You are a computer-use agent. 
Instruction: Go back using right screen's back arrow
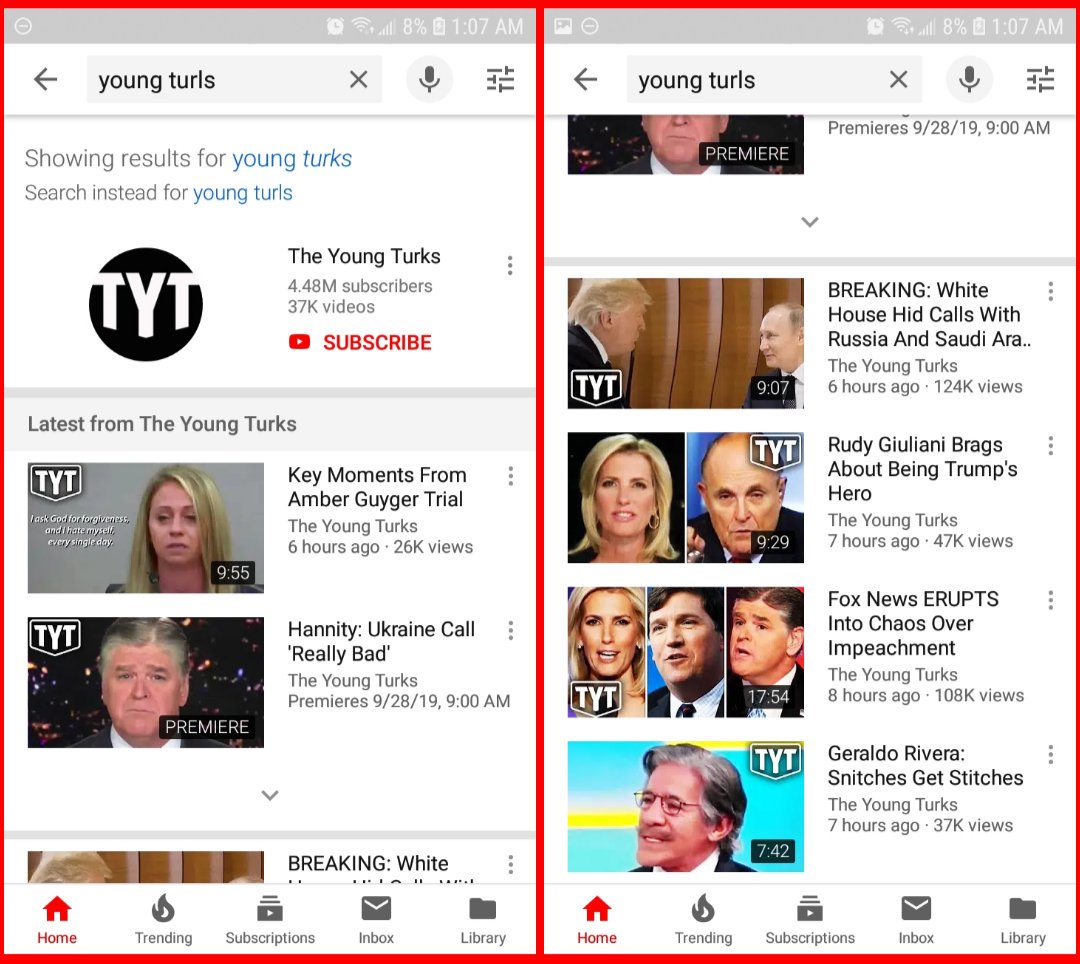(585, 80)
